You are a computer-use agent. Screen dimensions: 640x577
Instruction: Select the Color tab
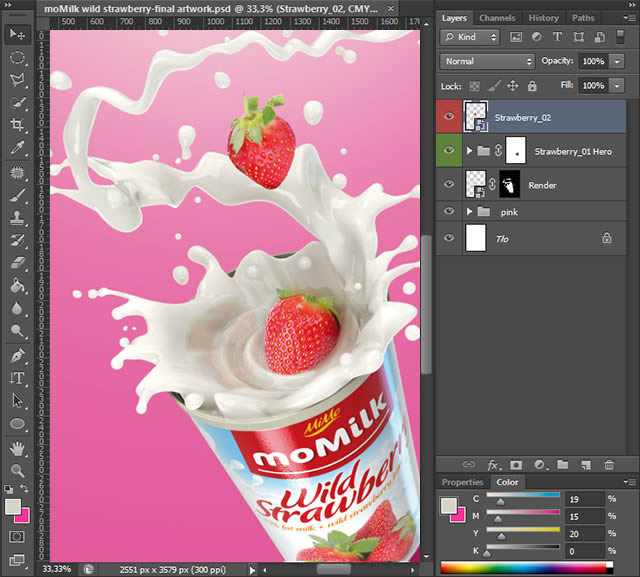(507, 482)
